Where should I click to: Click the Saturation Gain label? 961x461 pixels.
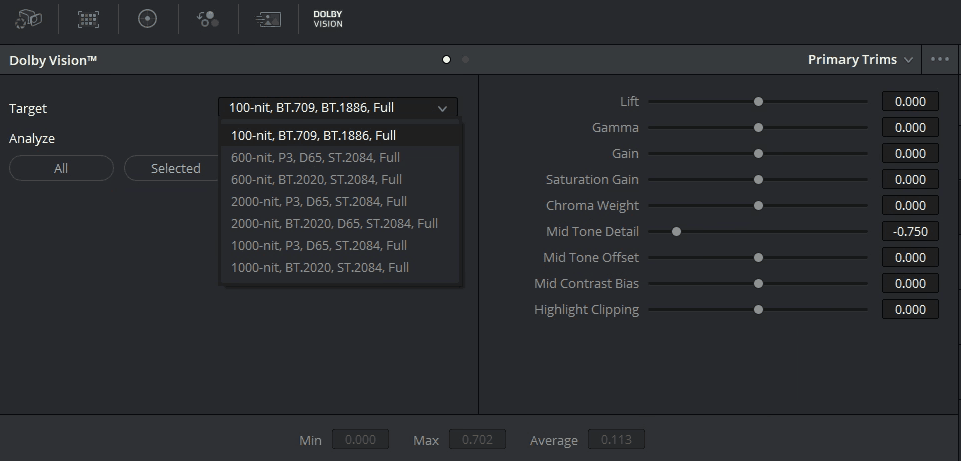[x=592, y=180]
